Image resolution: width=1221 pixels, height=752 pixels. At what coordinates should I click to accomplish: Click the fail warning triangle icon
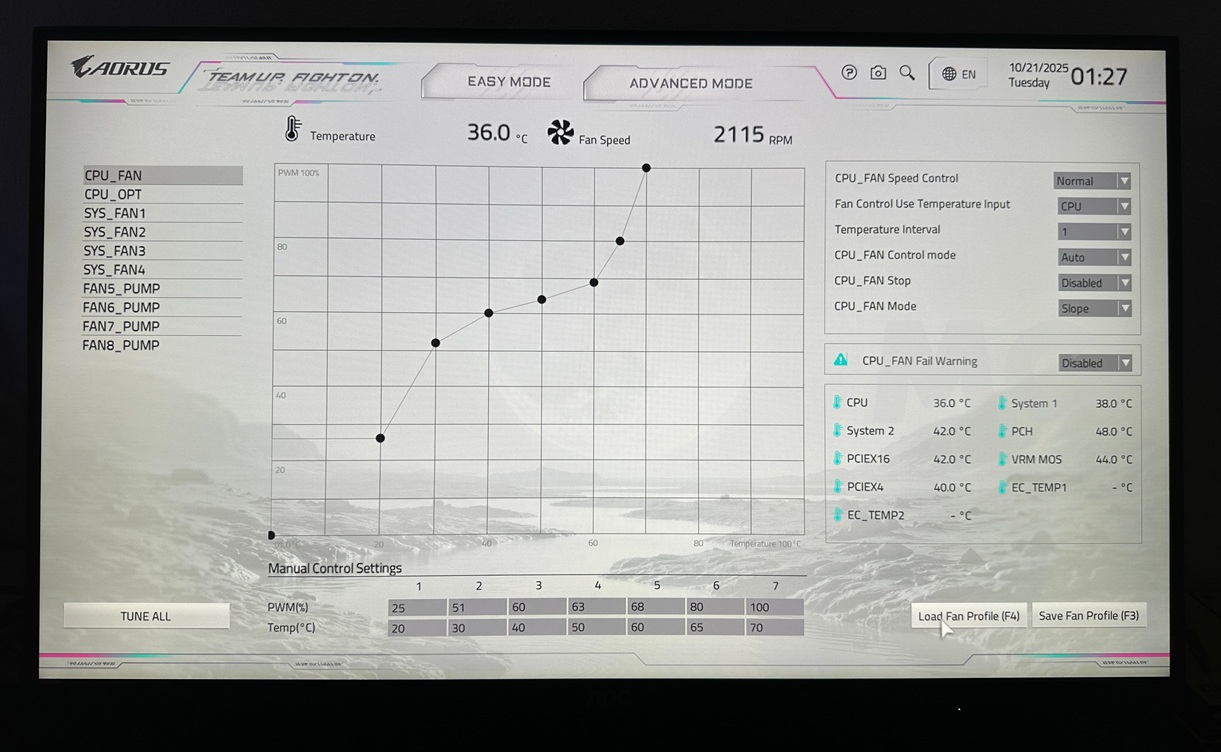click(x=840, y=360)
